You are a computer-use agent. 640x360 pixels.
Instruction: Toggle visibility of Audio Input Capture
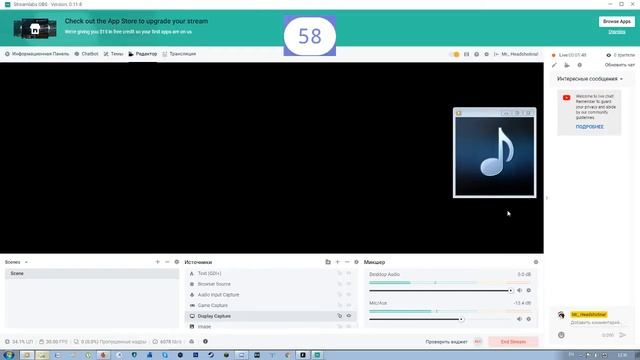pos(349,294)
